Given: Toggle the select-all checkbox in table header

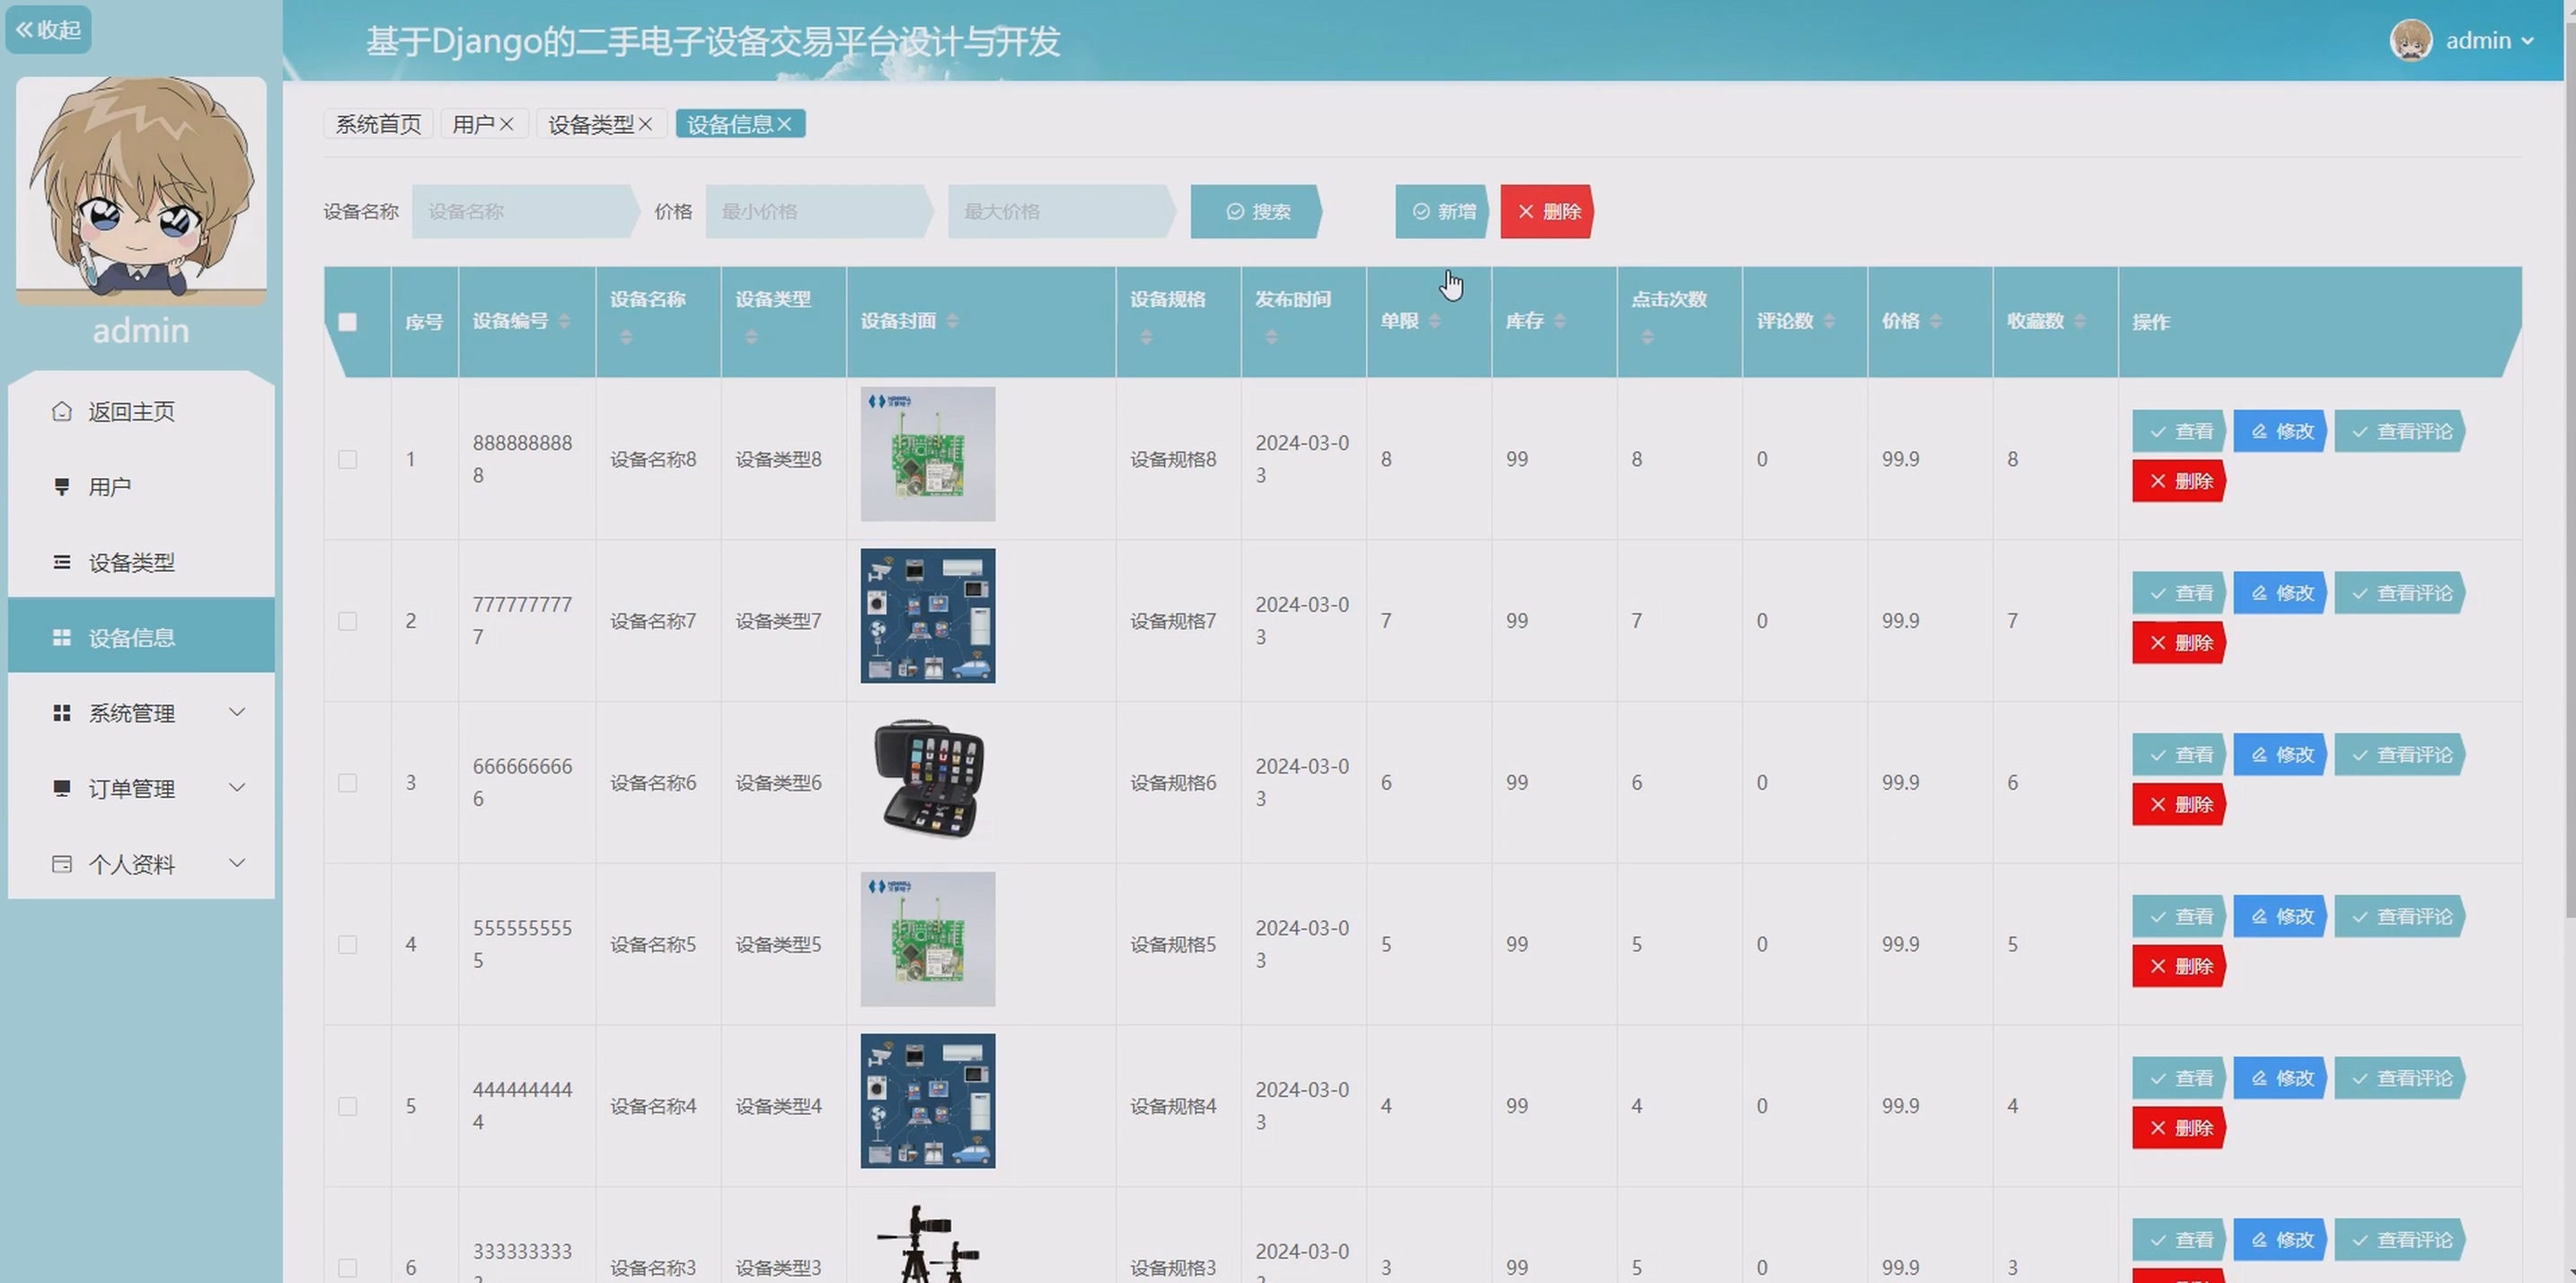Looking at the screenshot, I should point(347,322).
